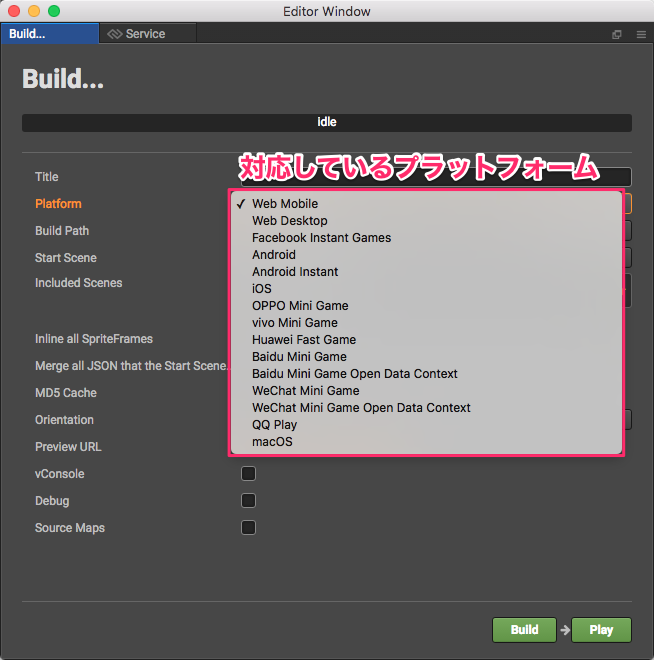Choose Web Desktop platform option
This screenshot has width=654, height=660.
tap(426, 221)
